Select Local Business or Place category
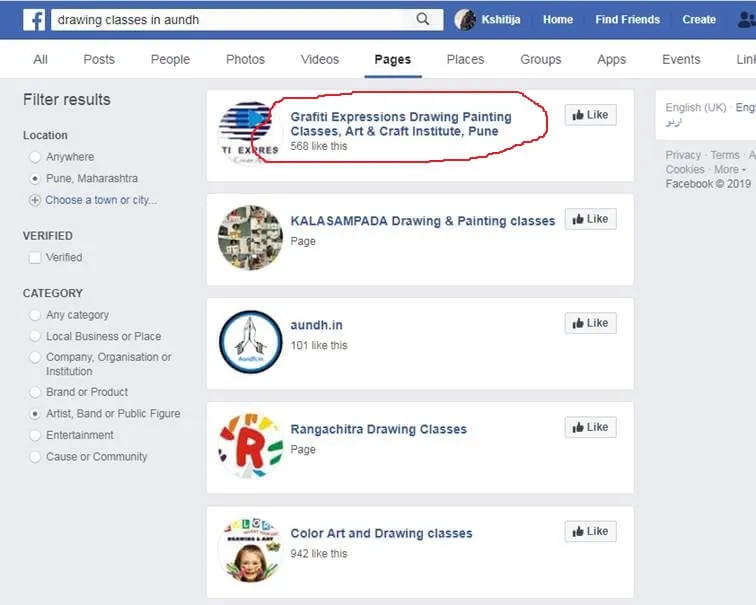The width and height of the screenshot is (756, 605). click(35, 337)
